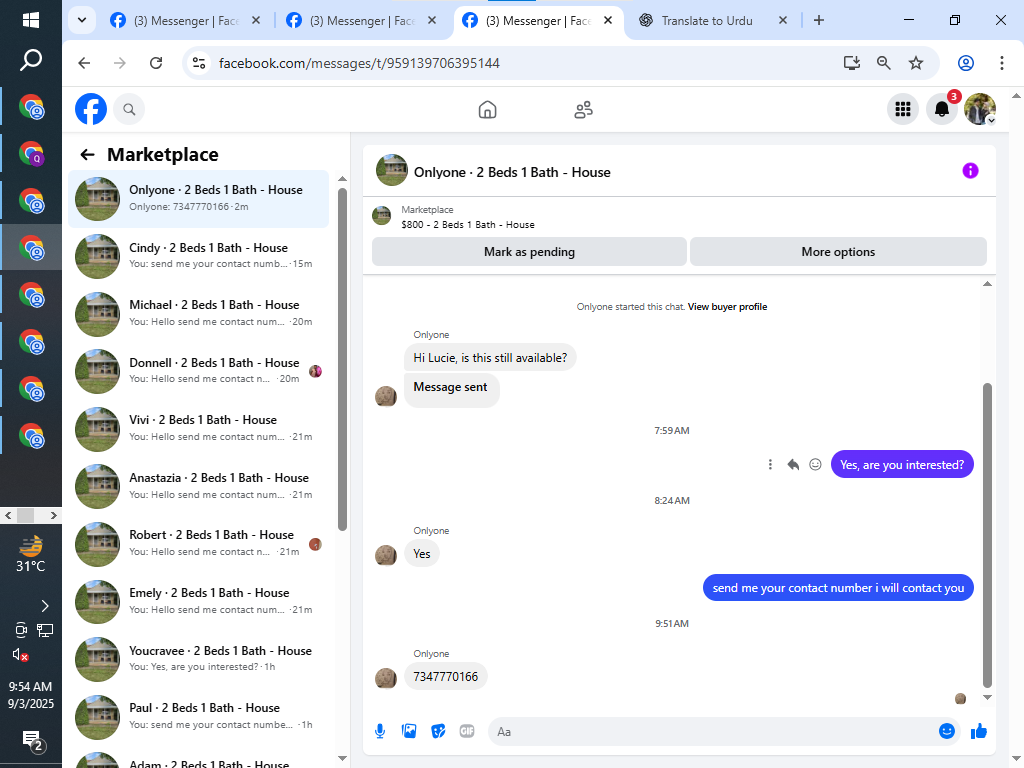Open the zoom magnifier icon in address bar
The image size is (1024, 768).
click(x=884, y=63)
